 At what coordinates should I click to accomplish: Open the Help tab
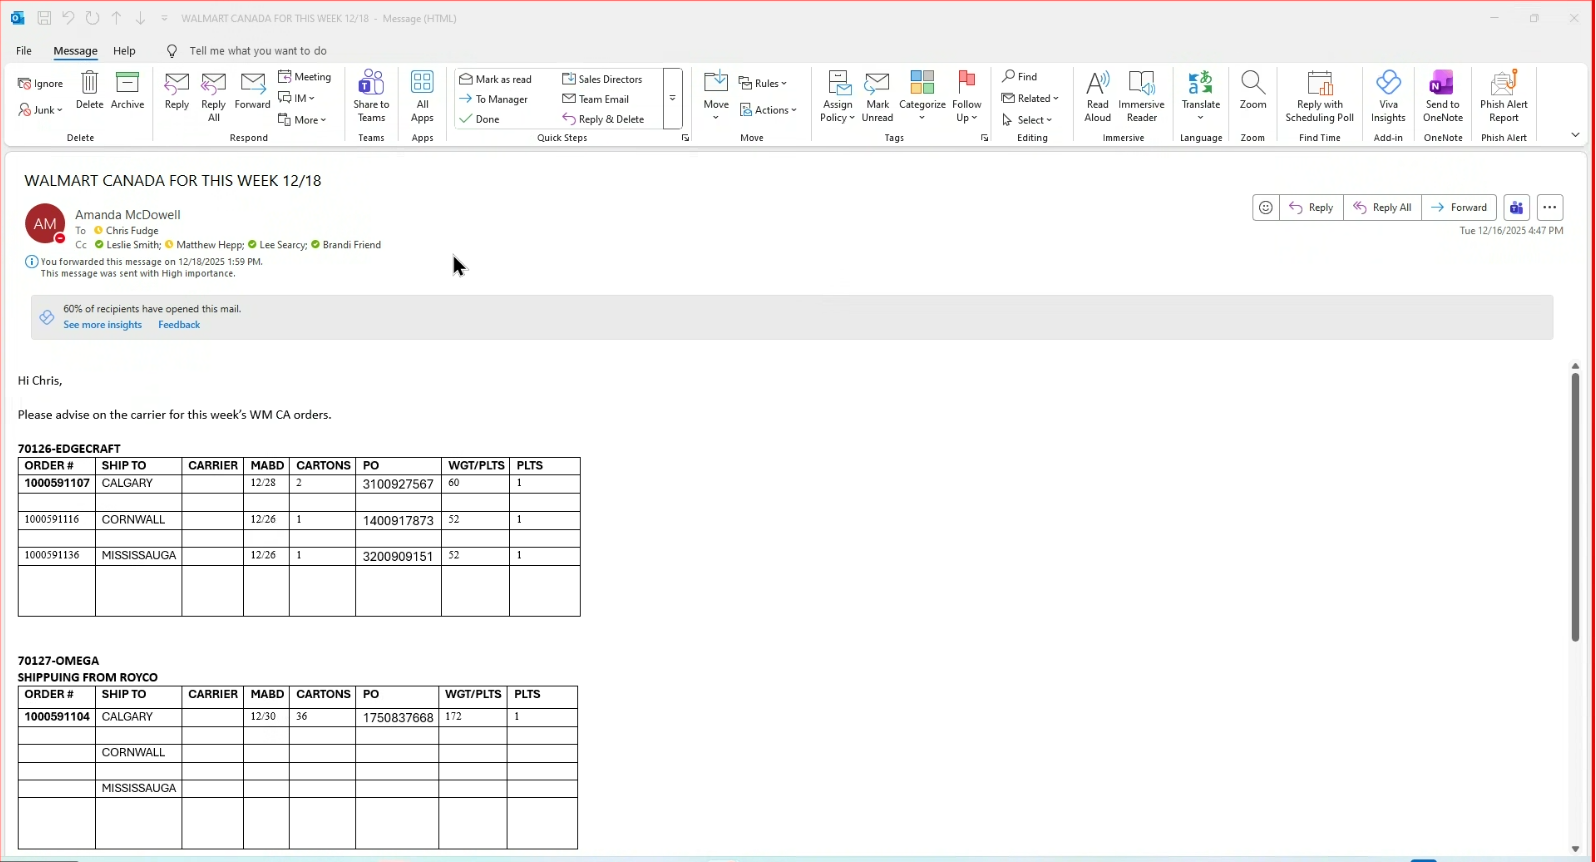pos(124,51)
